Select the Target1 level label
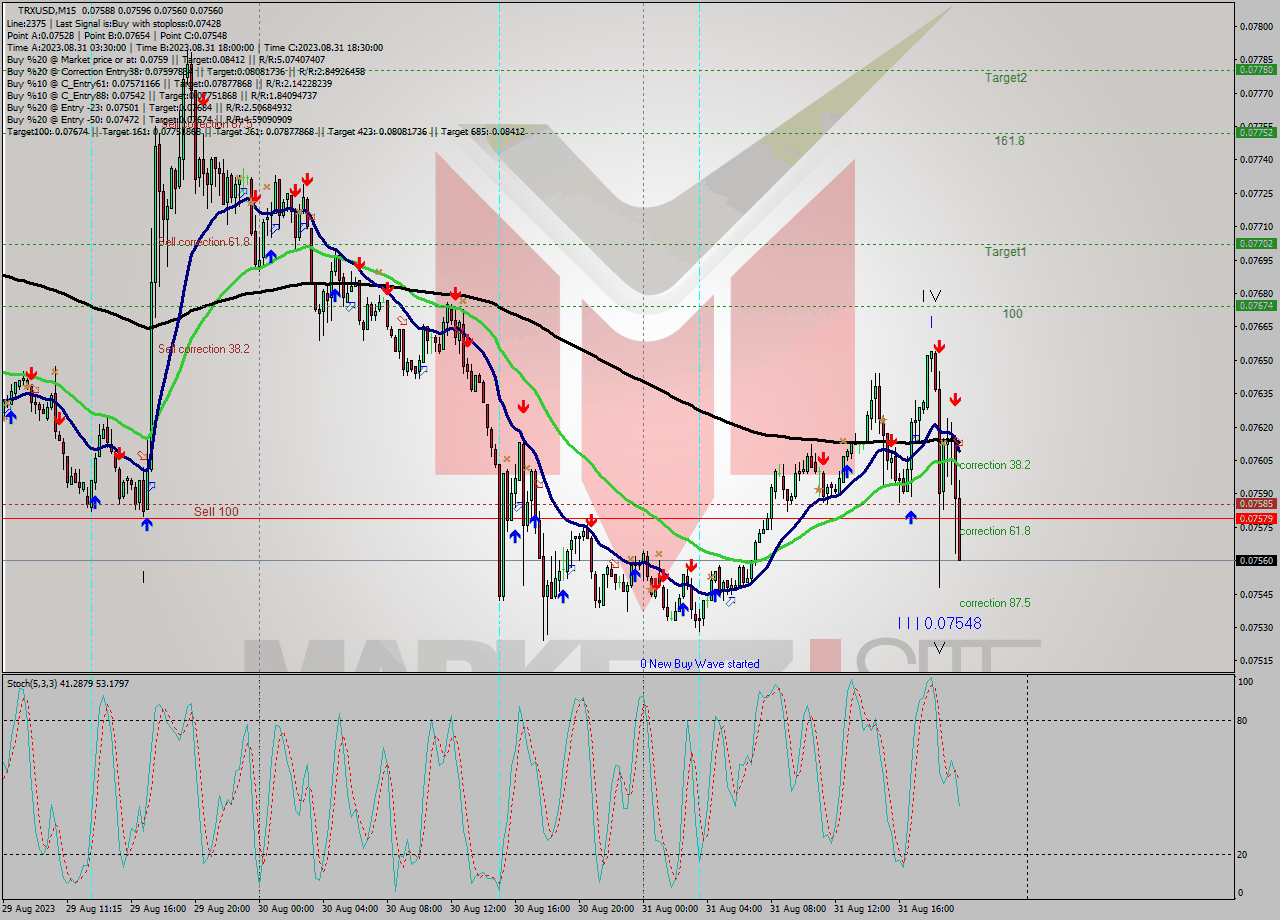Screen dimensions: 1280x920 (1005, 252)
